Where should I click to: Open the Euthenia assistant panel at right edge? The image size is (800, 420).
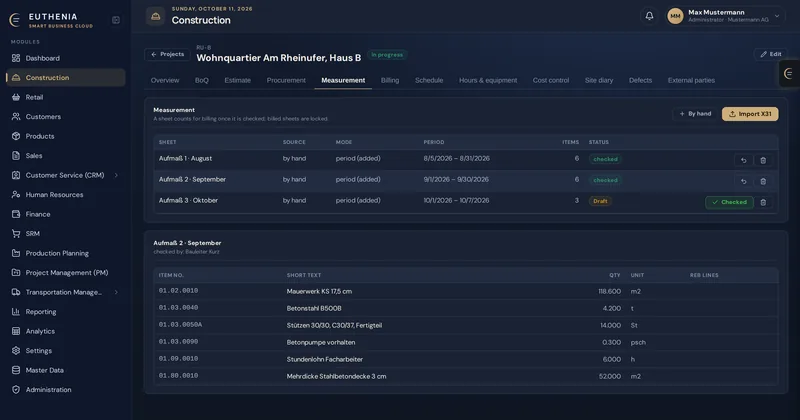tap(789, 73)
